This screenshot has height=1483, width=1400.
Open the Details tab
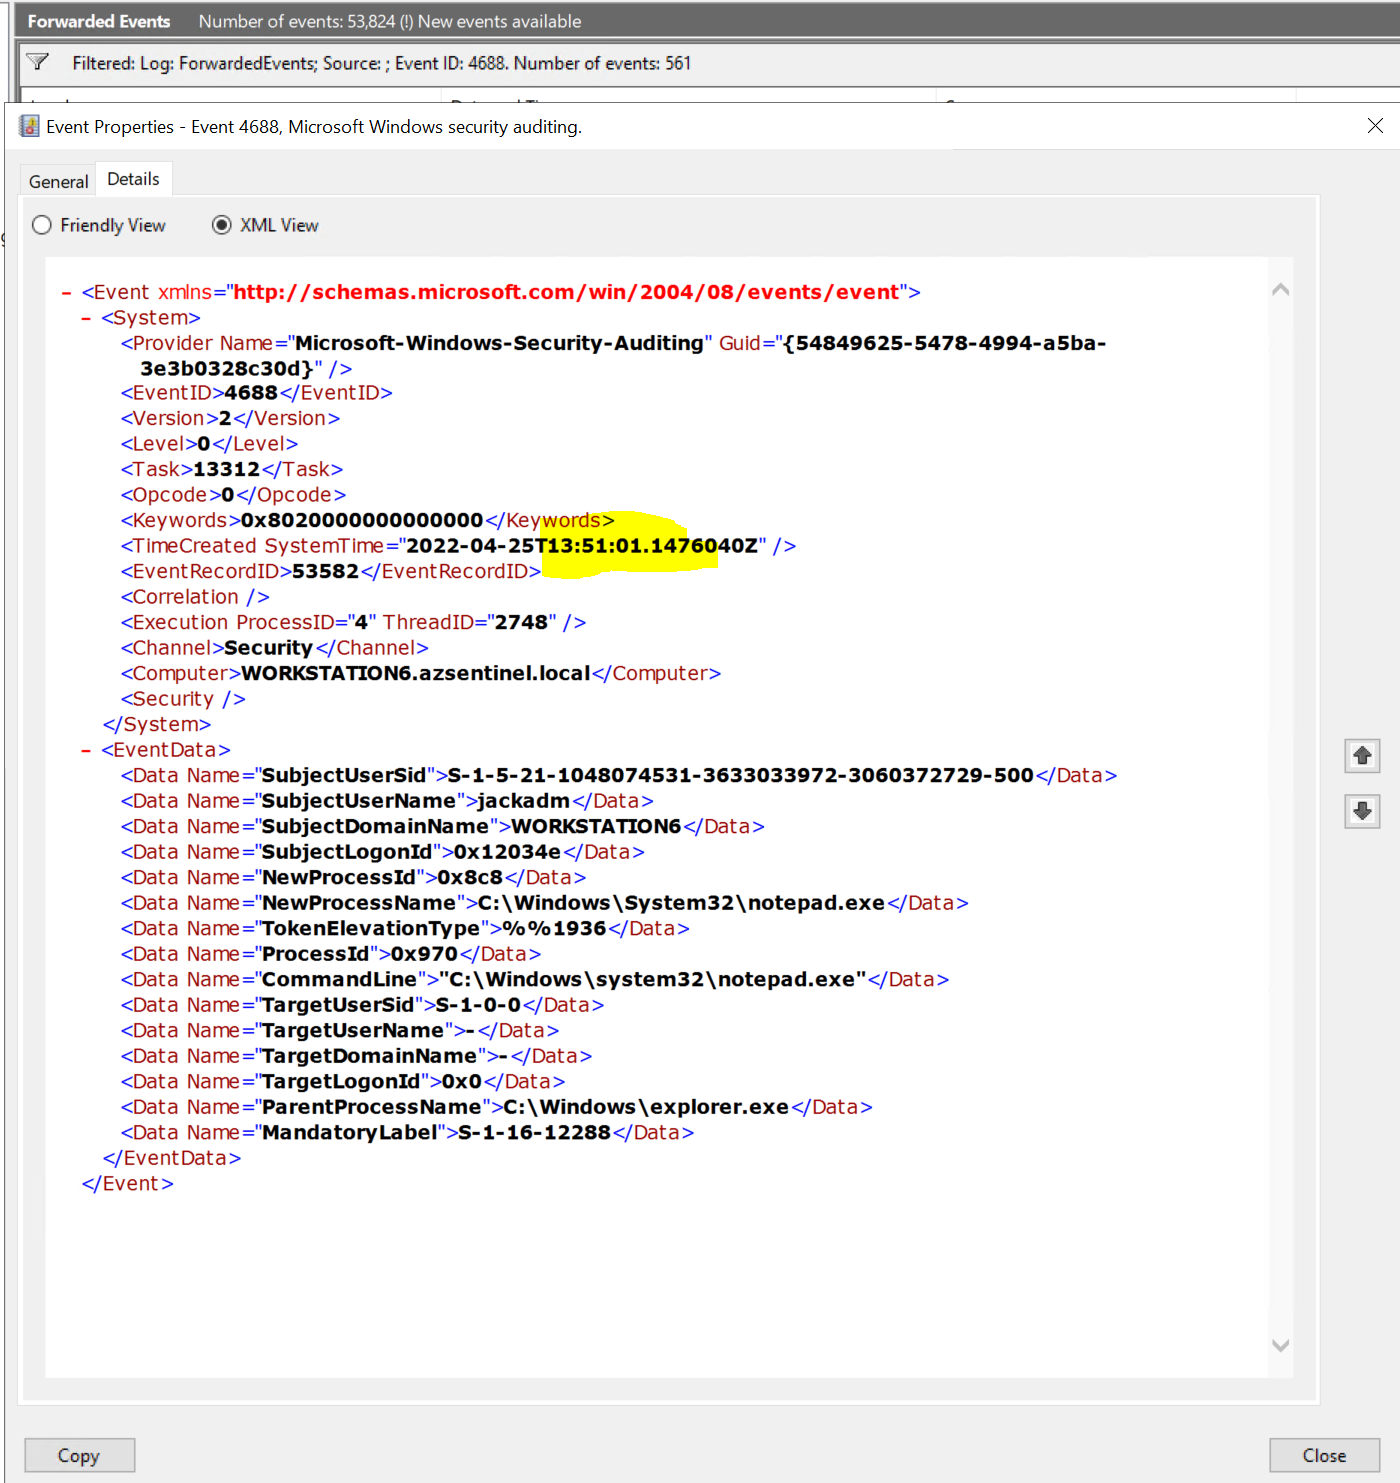[x=133, y=178]
